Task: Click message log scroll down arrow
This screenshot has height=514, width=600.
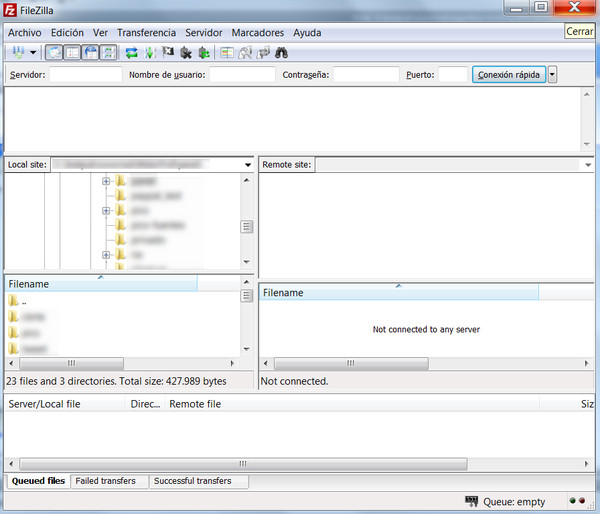Action: click(587, 144)
